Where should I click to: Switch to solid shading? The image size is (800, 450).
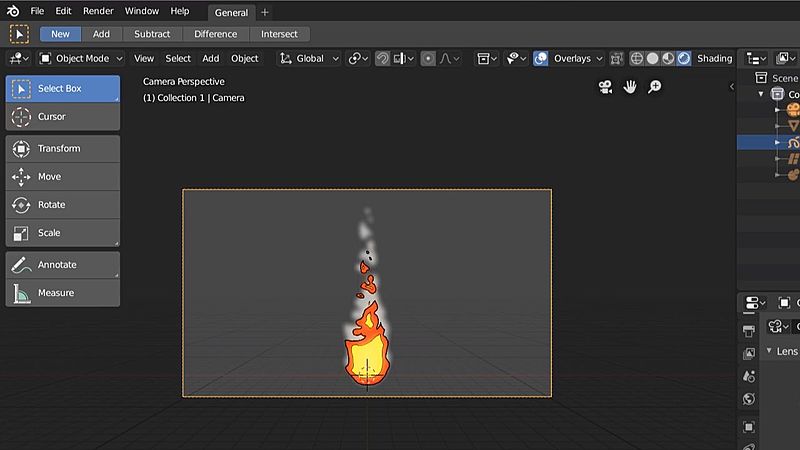pos(653,59)
